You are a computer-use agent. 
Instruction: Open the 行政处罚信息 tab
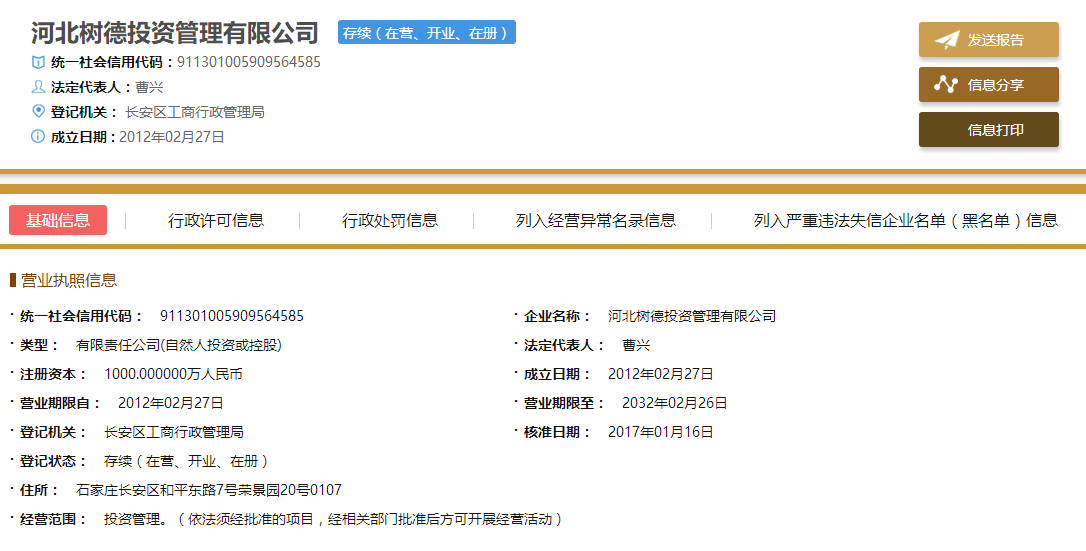click(x=390, y=221)
